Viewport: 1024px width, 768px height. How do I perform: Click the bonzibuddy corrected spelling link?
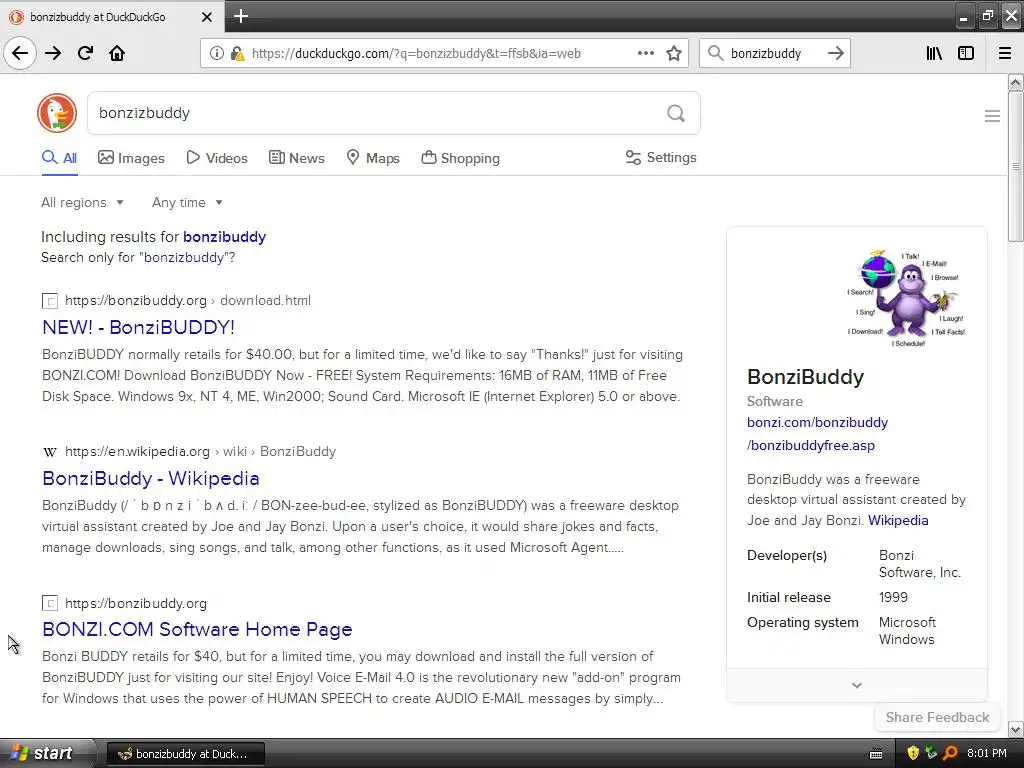point(224,236)
